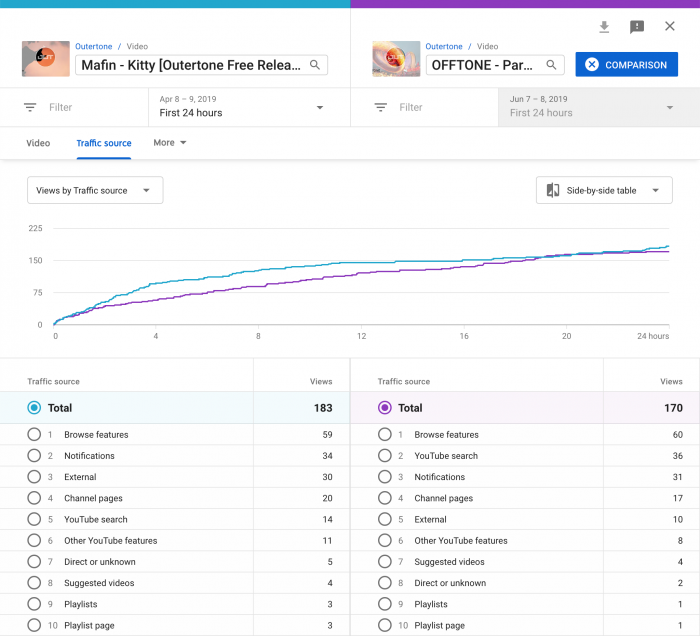Select the Traffic source tab
This screenshot has width=700, height=636.
tap(104, 143)
